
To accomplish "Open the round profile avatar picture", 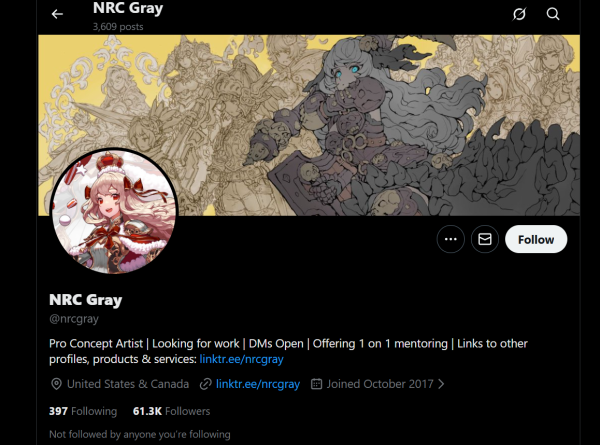I will click(114, 211).
